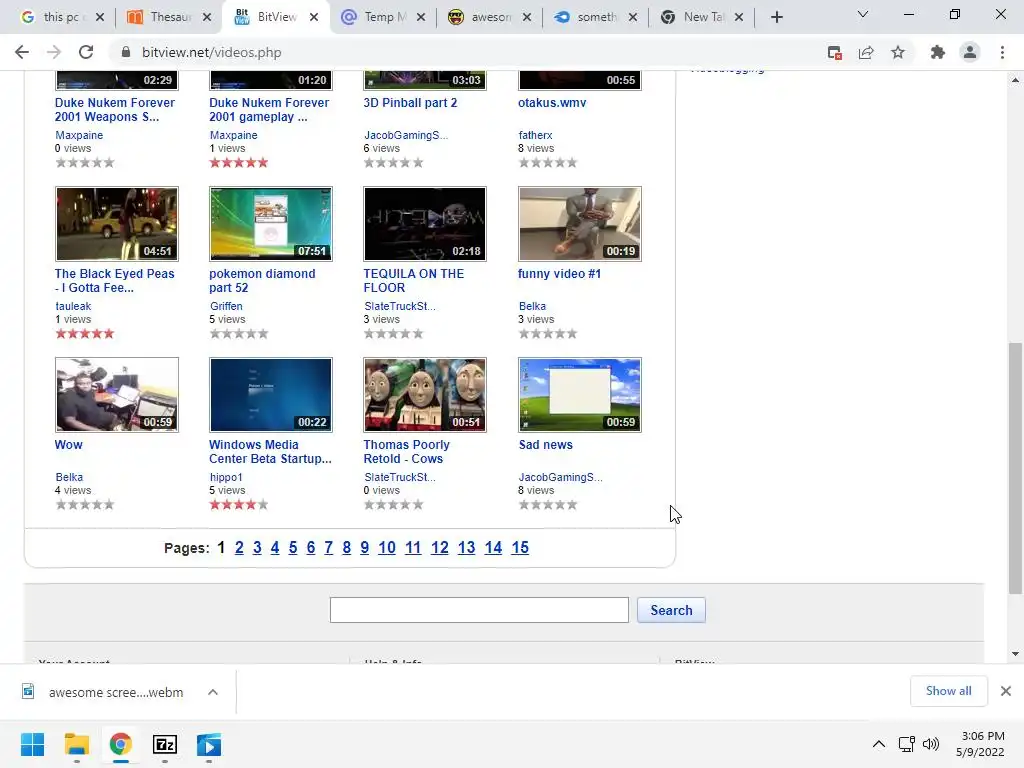Image resolution: width=1024 pixels, height=768 pixels.
Task: Open the funny video #1 thumbnail
Action: tap(580, 224)
